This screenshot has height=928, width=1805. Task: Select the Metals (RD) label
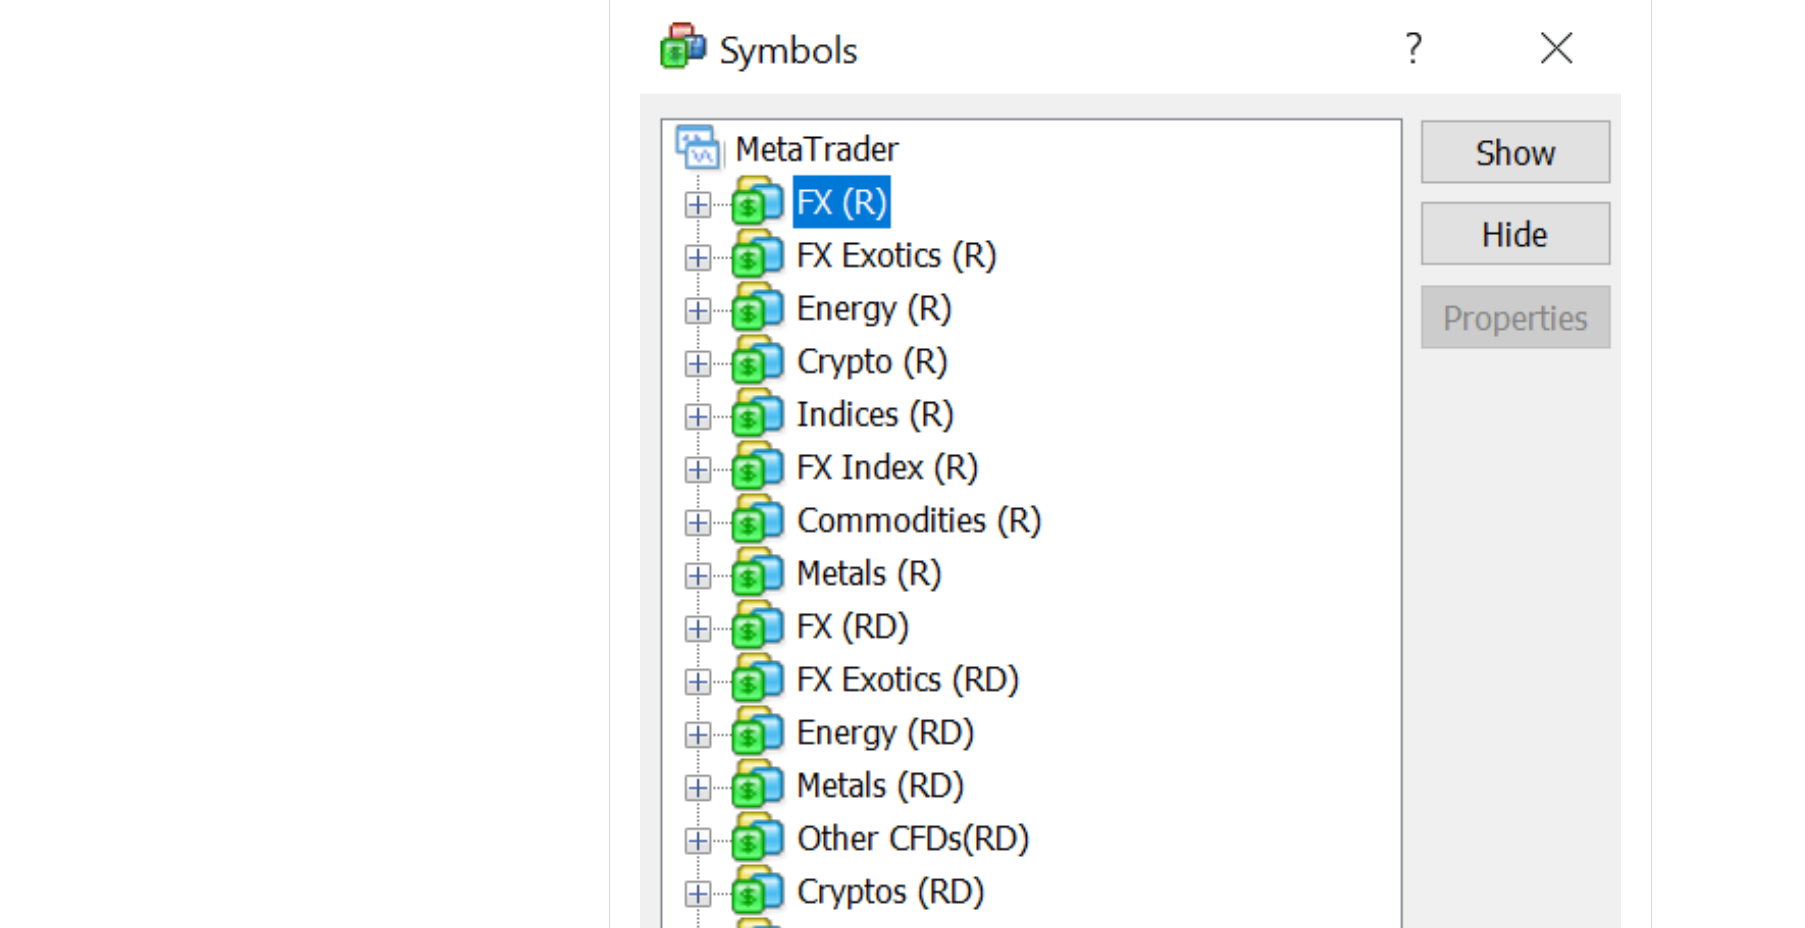(880, 785)
